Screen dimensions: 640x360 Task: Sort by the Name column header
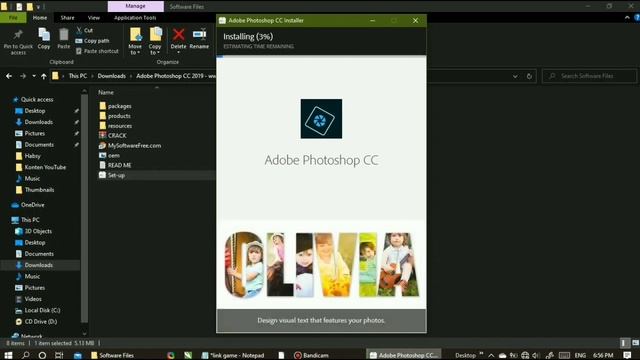106,93
